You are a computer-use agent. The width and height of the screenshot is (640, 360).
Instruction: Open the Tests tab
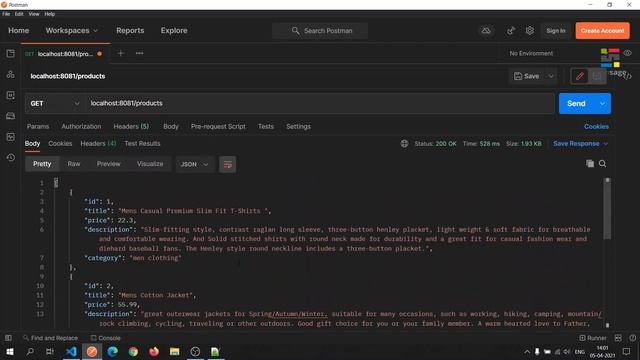pyautogui.click(x=266, y=127)
